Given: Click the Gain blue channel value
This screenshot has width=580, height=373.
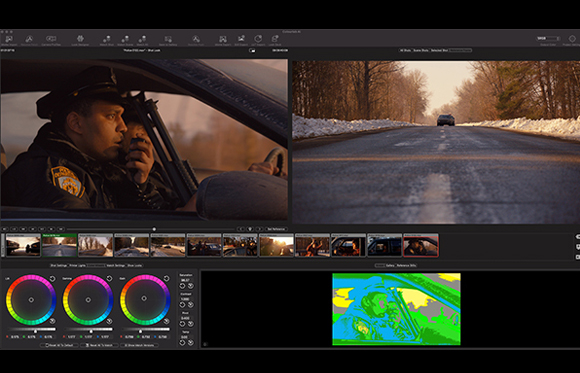Looking at the screenshot, I should pyautogui.click(x=160, y=337).
